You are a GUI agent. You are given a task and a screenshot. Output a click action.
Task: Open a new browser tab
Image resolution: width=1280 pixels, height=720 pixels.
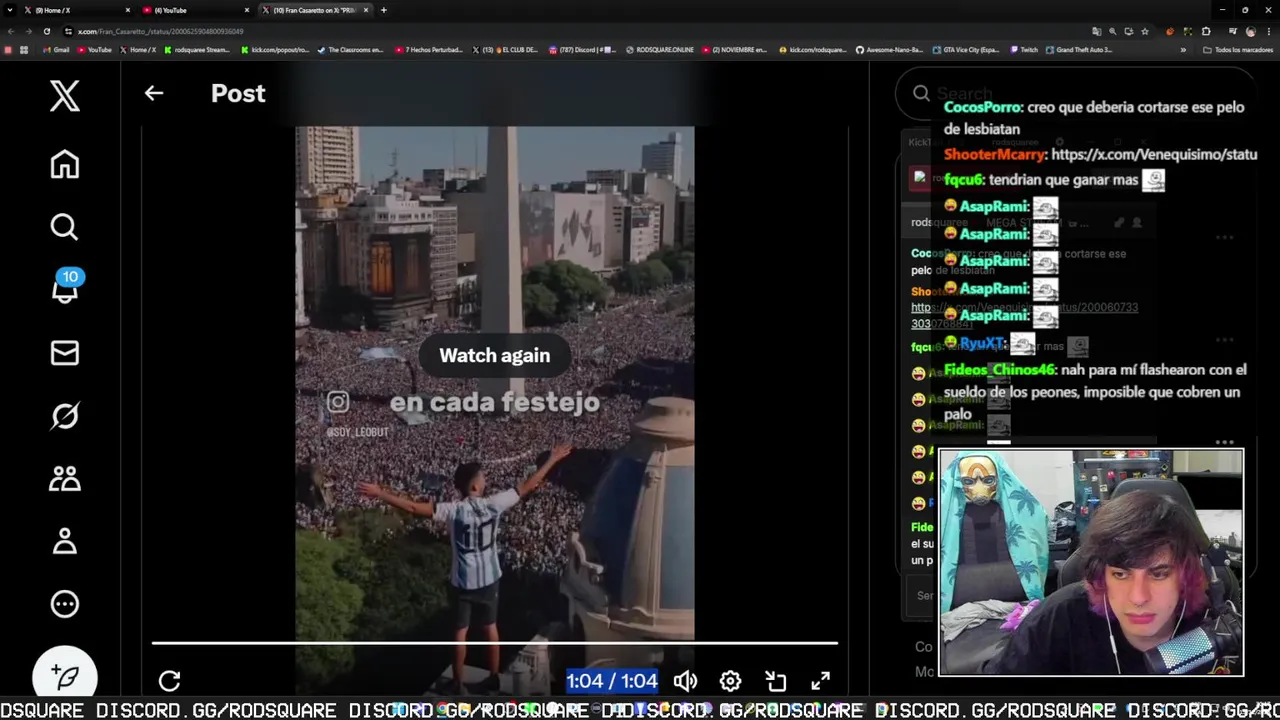[383, 10]
